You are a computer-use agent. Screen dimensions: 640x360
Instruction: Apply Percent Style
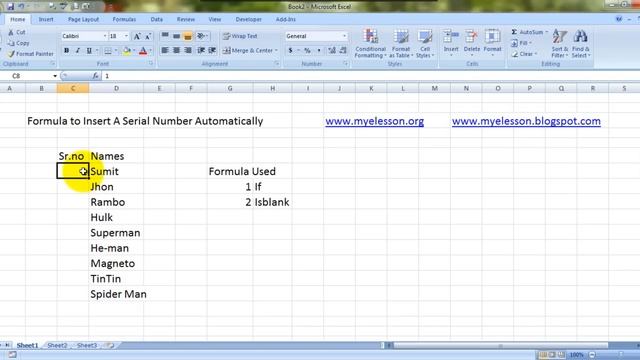307,51
